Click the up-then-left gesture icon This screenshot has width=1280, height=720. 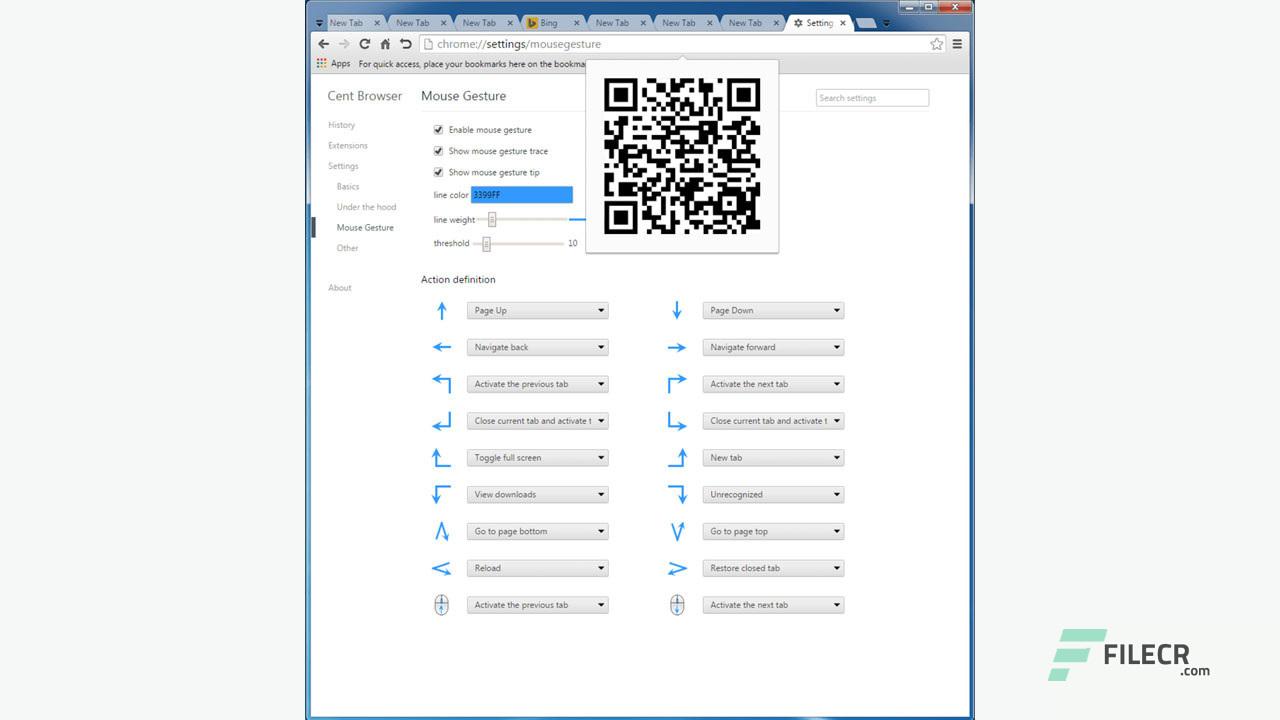click(441, 384)
